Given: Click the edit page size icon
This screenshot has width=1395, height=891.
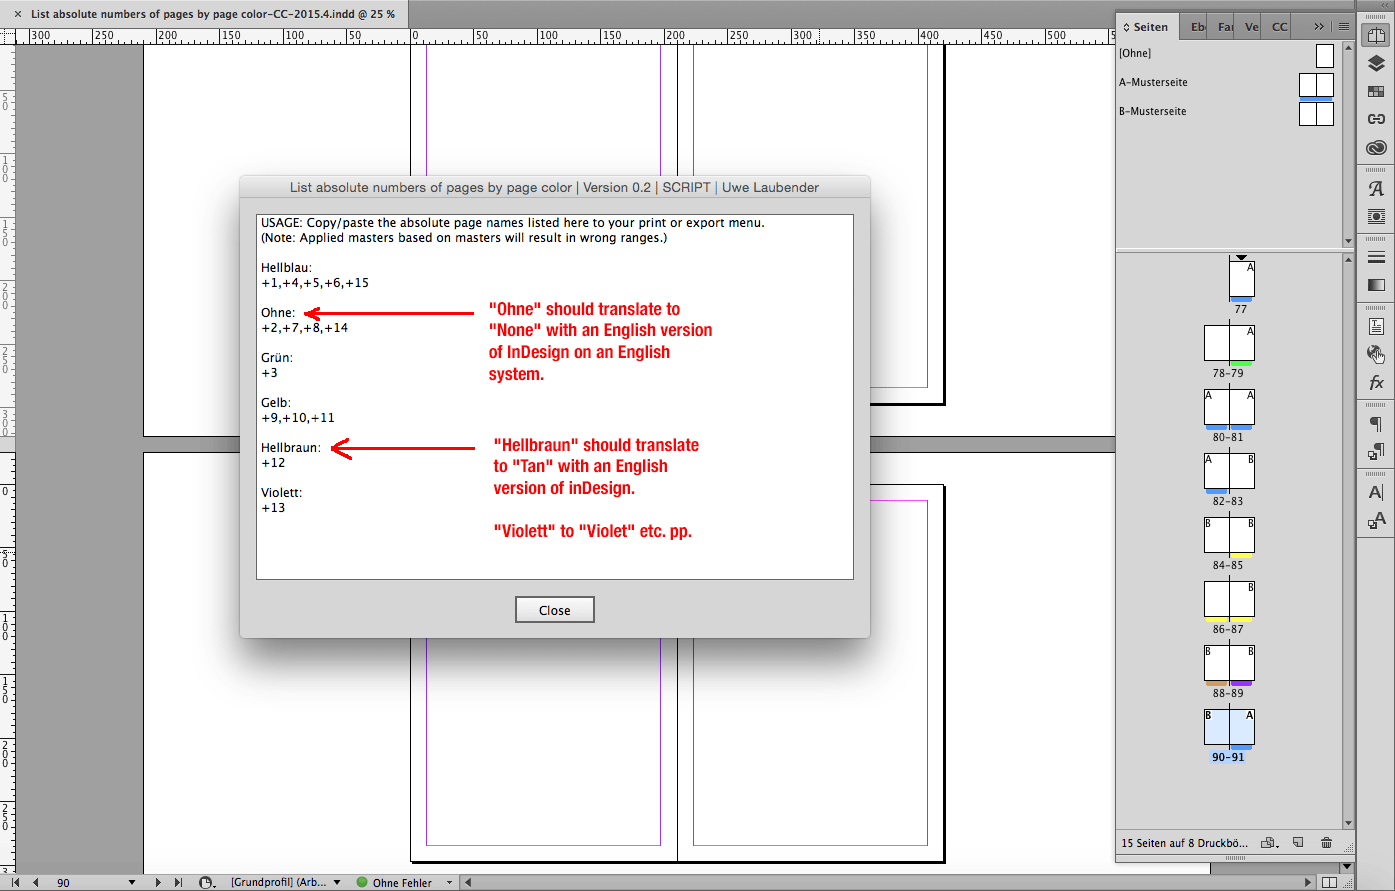Looking at the screenshot, I should [1269, 843].
